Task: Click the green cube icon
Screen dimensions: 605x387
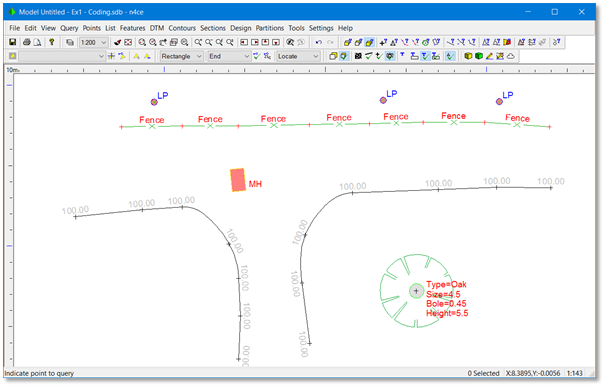Action: [479, 56]
